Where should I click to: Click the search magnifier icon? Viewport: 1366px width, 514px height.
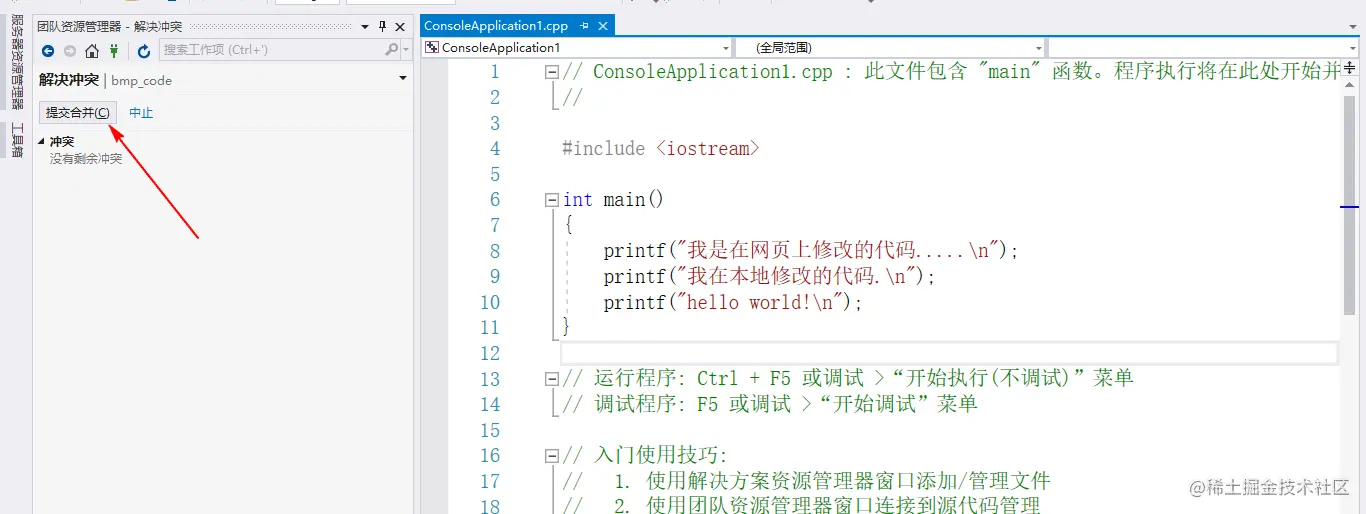click(x=391, y=49)
